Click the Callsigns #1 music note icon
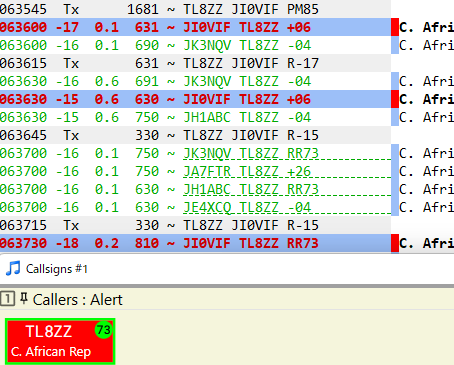The height and width of the screenshot is (365, 454). 13,268
